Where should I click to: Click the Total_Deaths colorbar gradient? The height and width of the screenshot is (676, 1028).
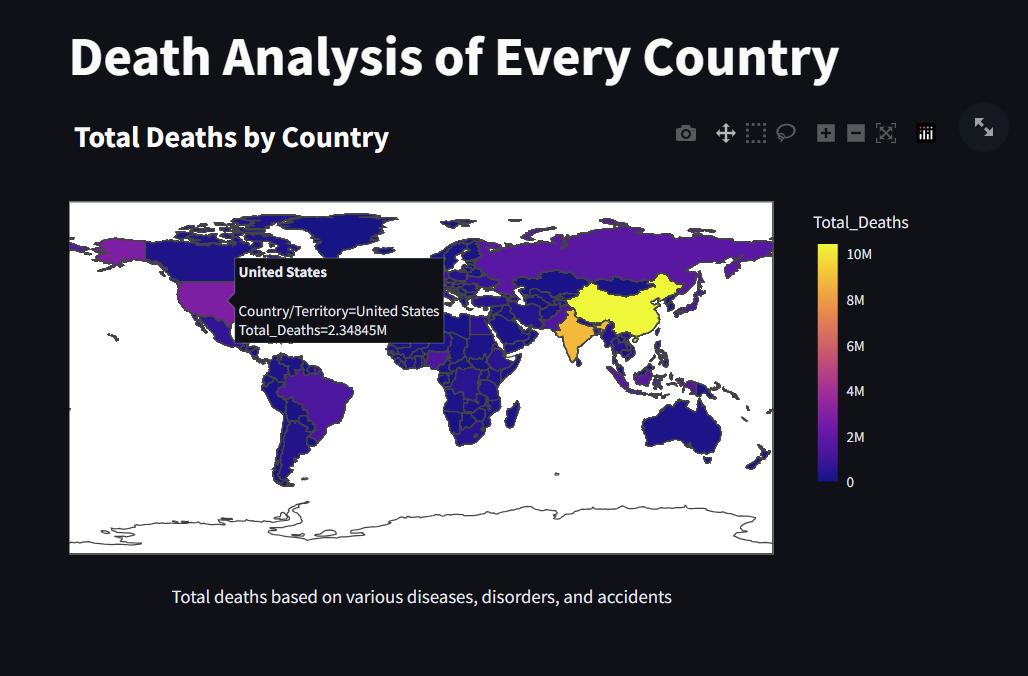tap(827, 363)
